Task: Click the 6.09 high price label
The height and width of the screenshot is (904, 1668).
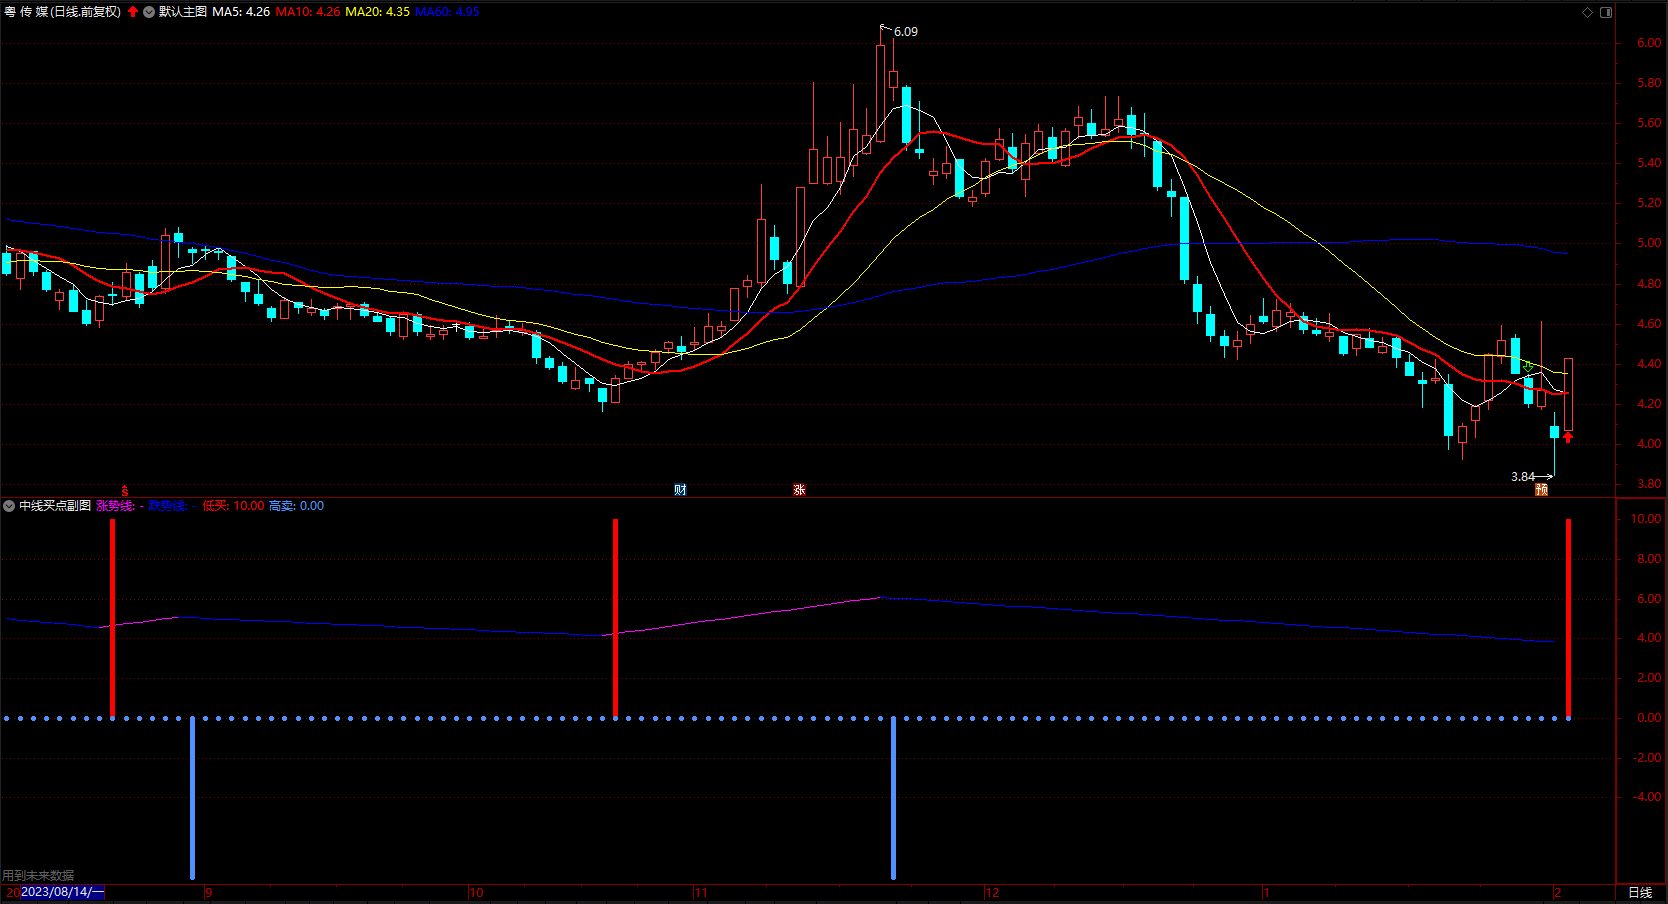Action: pyautogui.click(x=906, y=32)
